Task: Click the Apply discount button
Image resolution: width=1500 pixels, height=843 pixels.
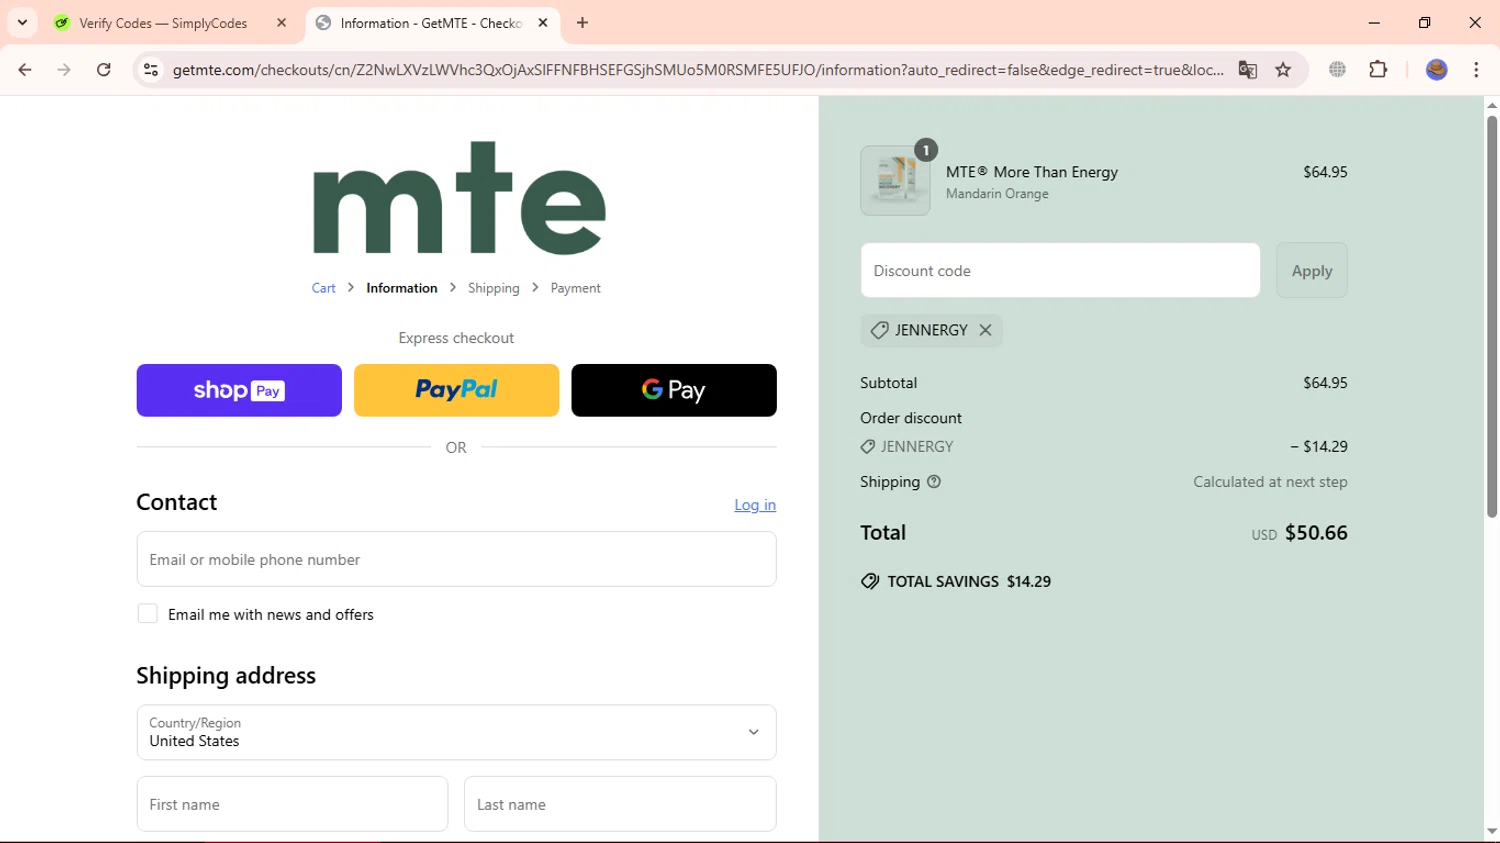Action: 1312,270
